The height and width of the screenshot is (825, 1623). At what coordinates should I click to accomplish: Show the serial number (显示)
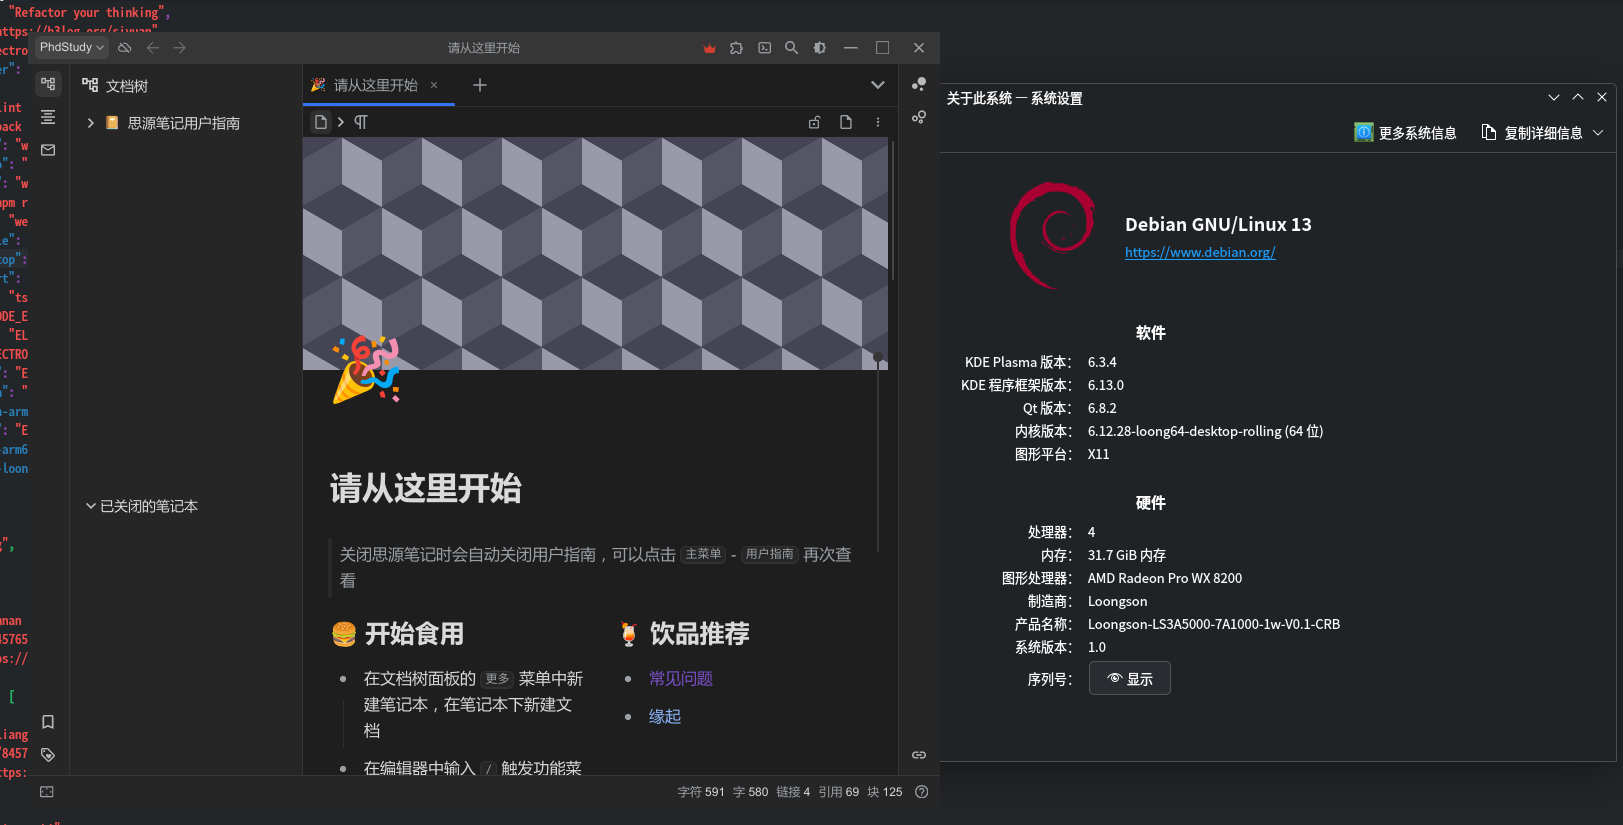pyautogui.click(x=1129, y=679)
